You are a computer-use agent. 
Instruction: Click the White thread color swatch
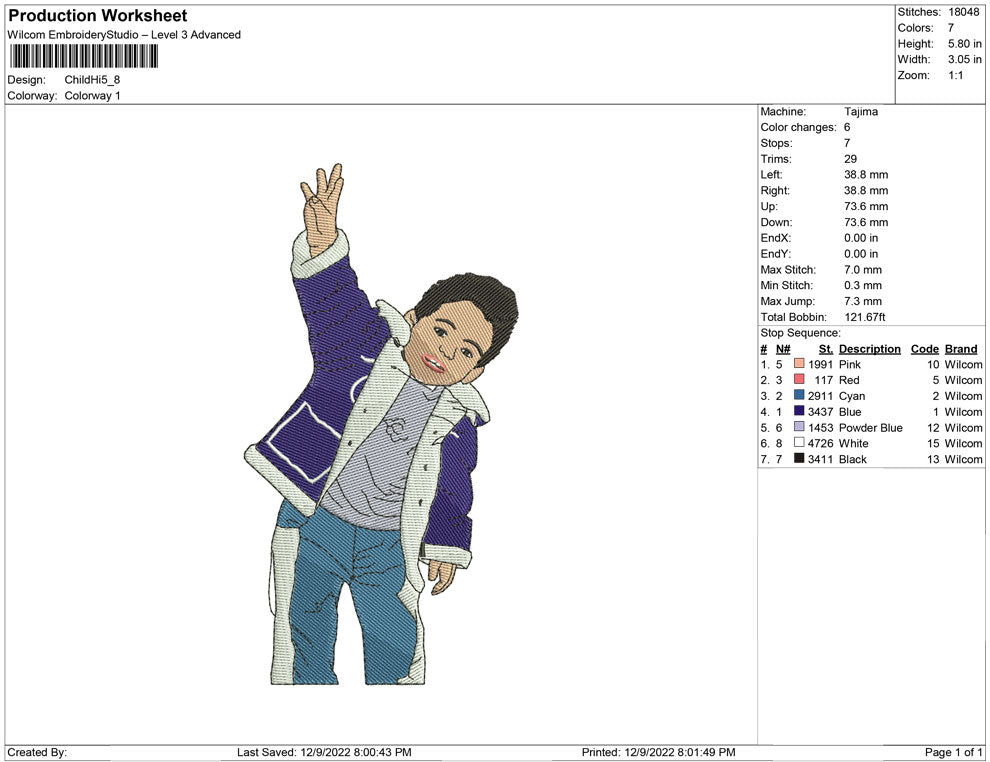point(799,443)
